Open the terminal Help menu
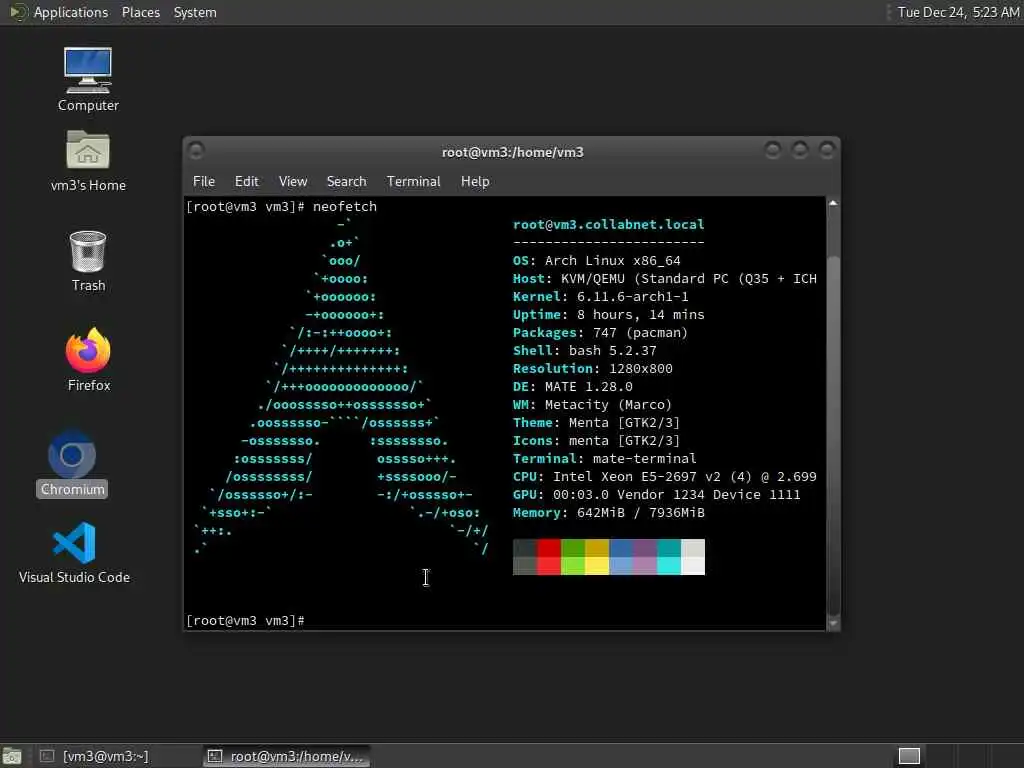The width and height of the screenshot is (1024, 768). [475, 182]
